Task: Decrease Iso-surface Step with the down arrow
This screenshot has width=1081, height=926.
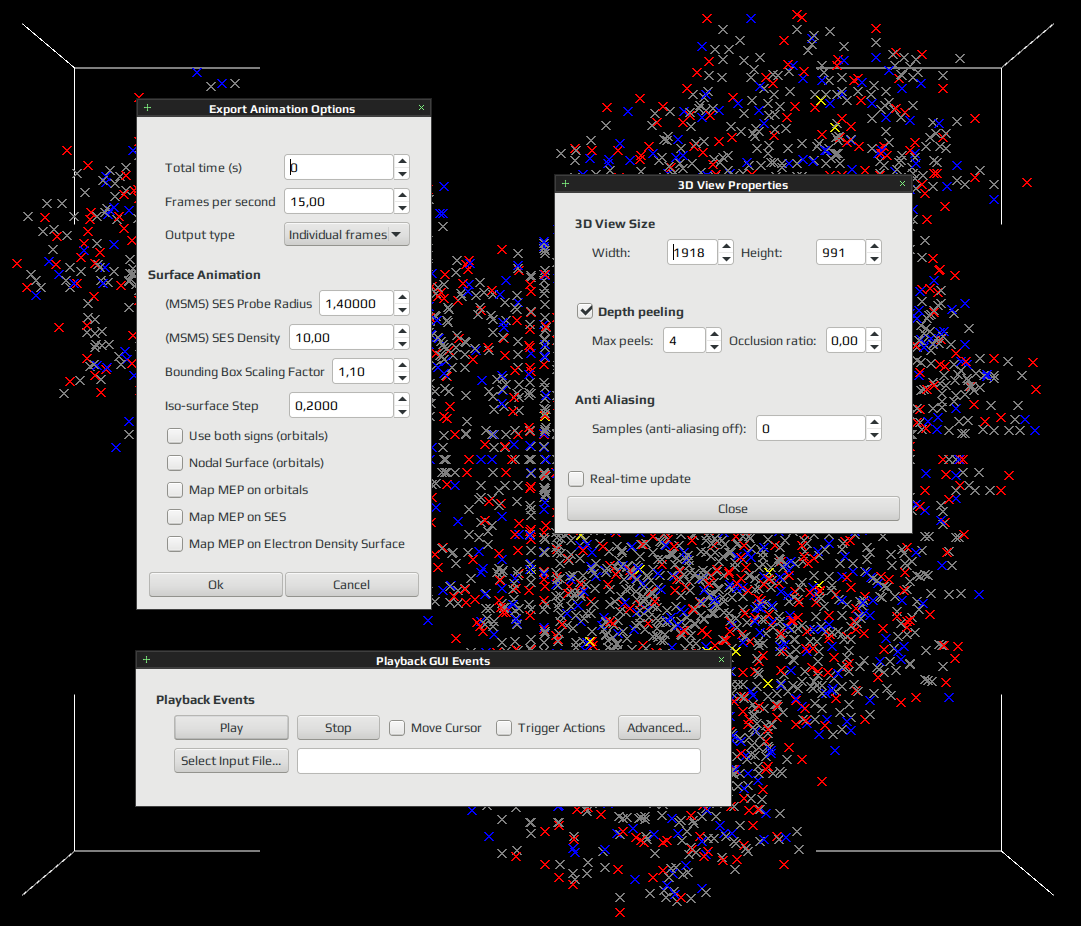Action: pos(403,412)
